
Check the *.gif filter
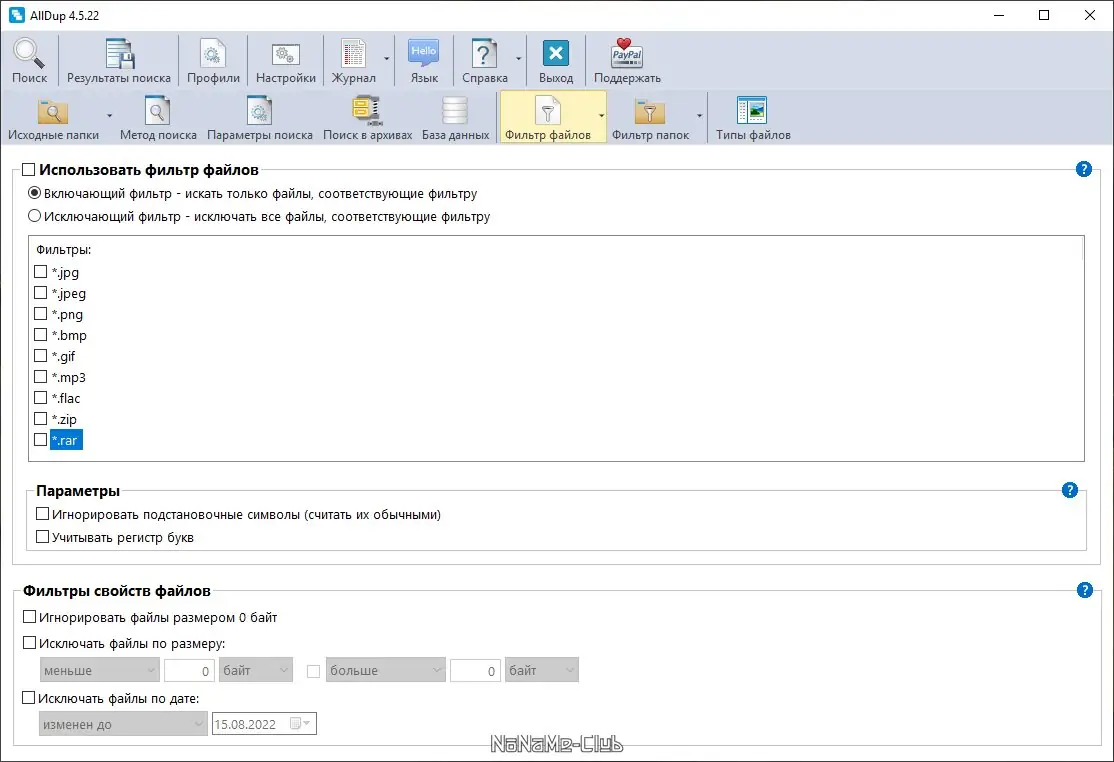[x=40, y=356]
